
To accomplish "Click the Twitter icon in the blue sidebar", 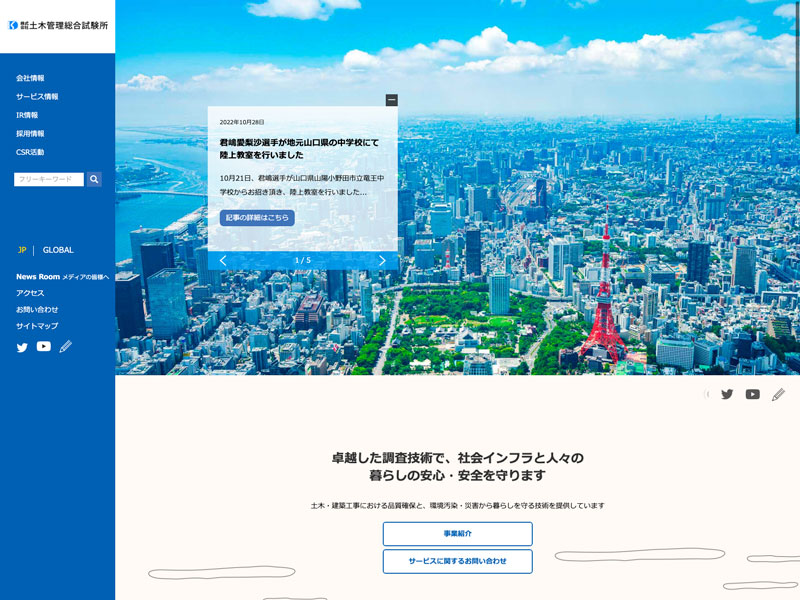I will [x=22, y=347].
